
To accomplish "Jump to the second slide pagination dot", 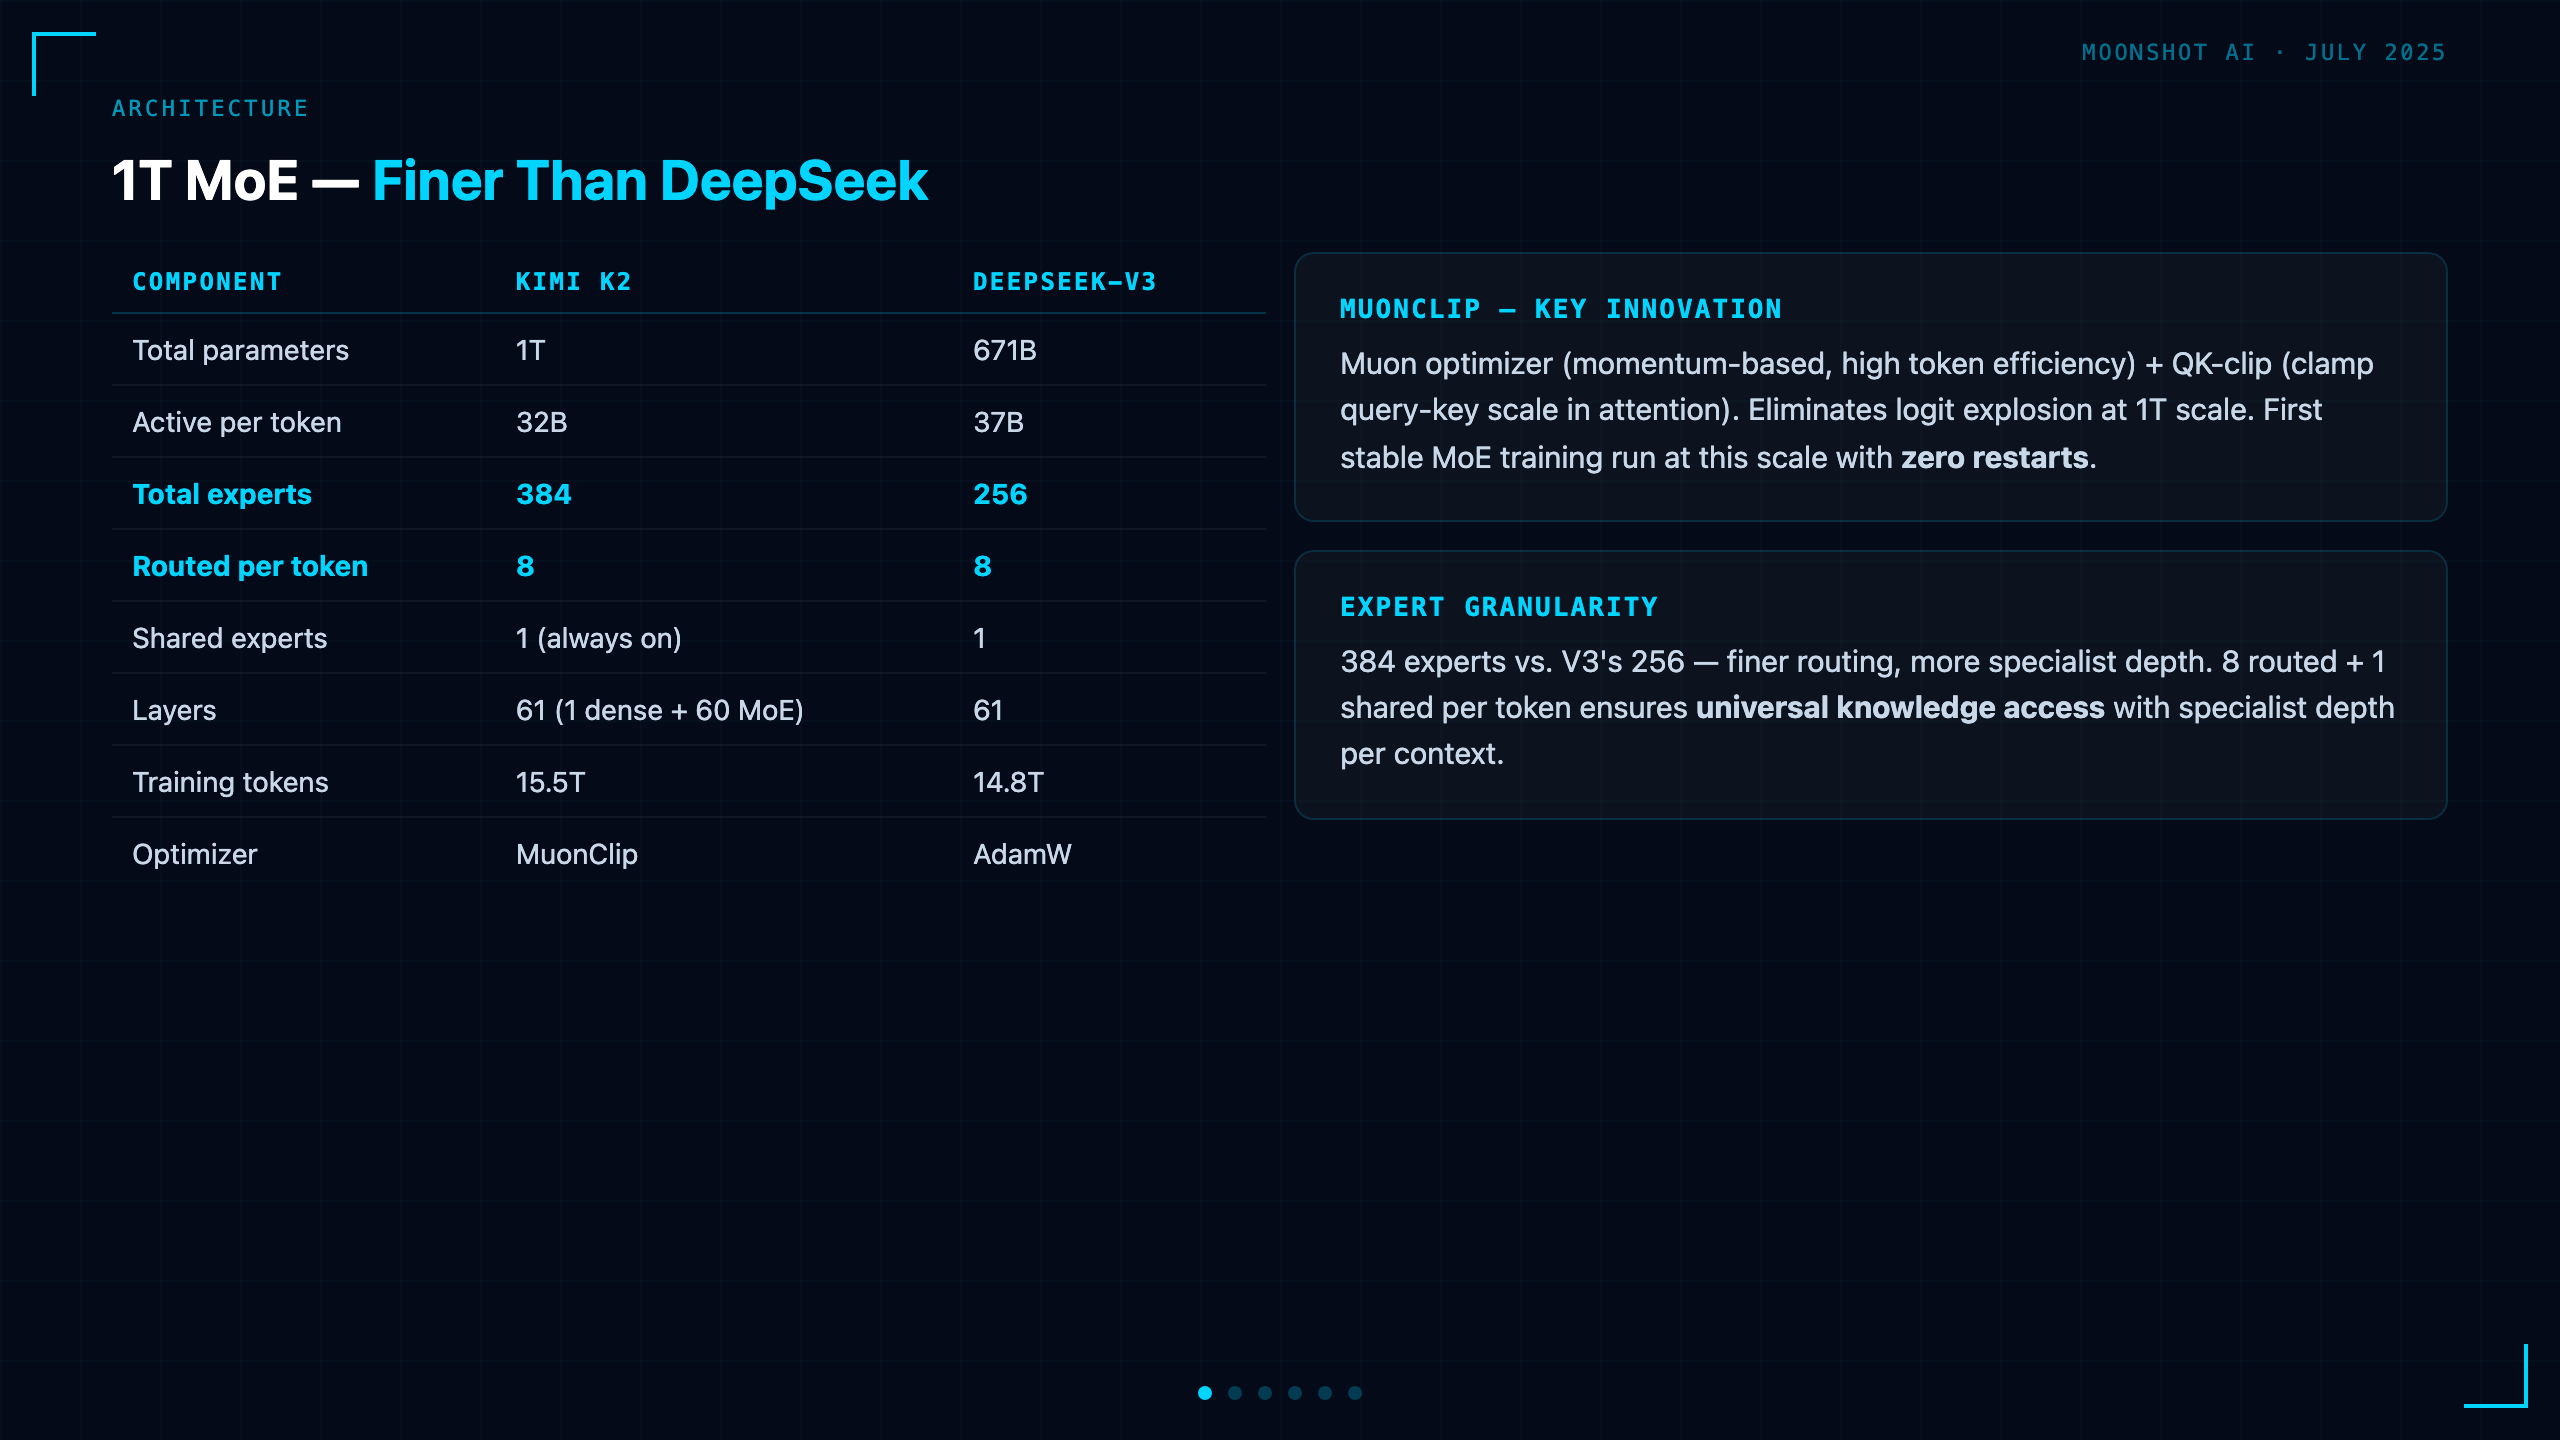I will point(1235,1393).
